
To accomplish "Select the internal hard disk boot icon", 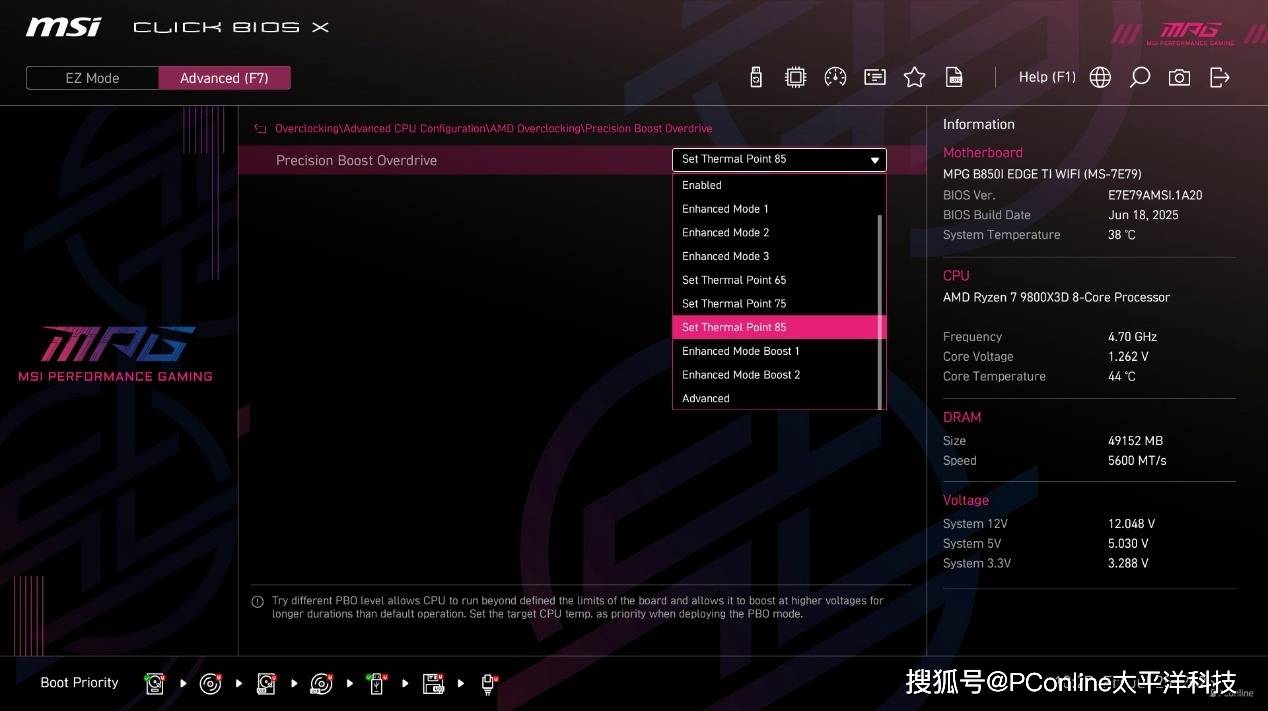I will 155,683.
